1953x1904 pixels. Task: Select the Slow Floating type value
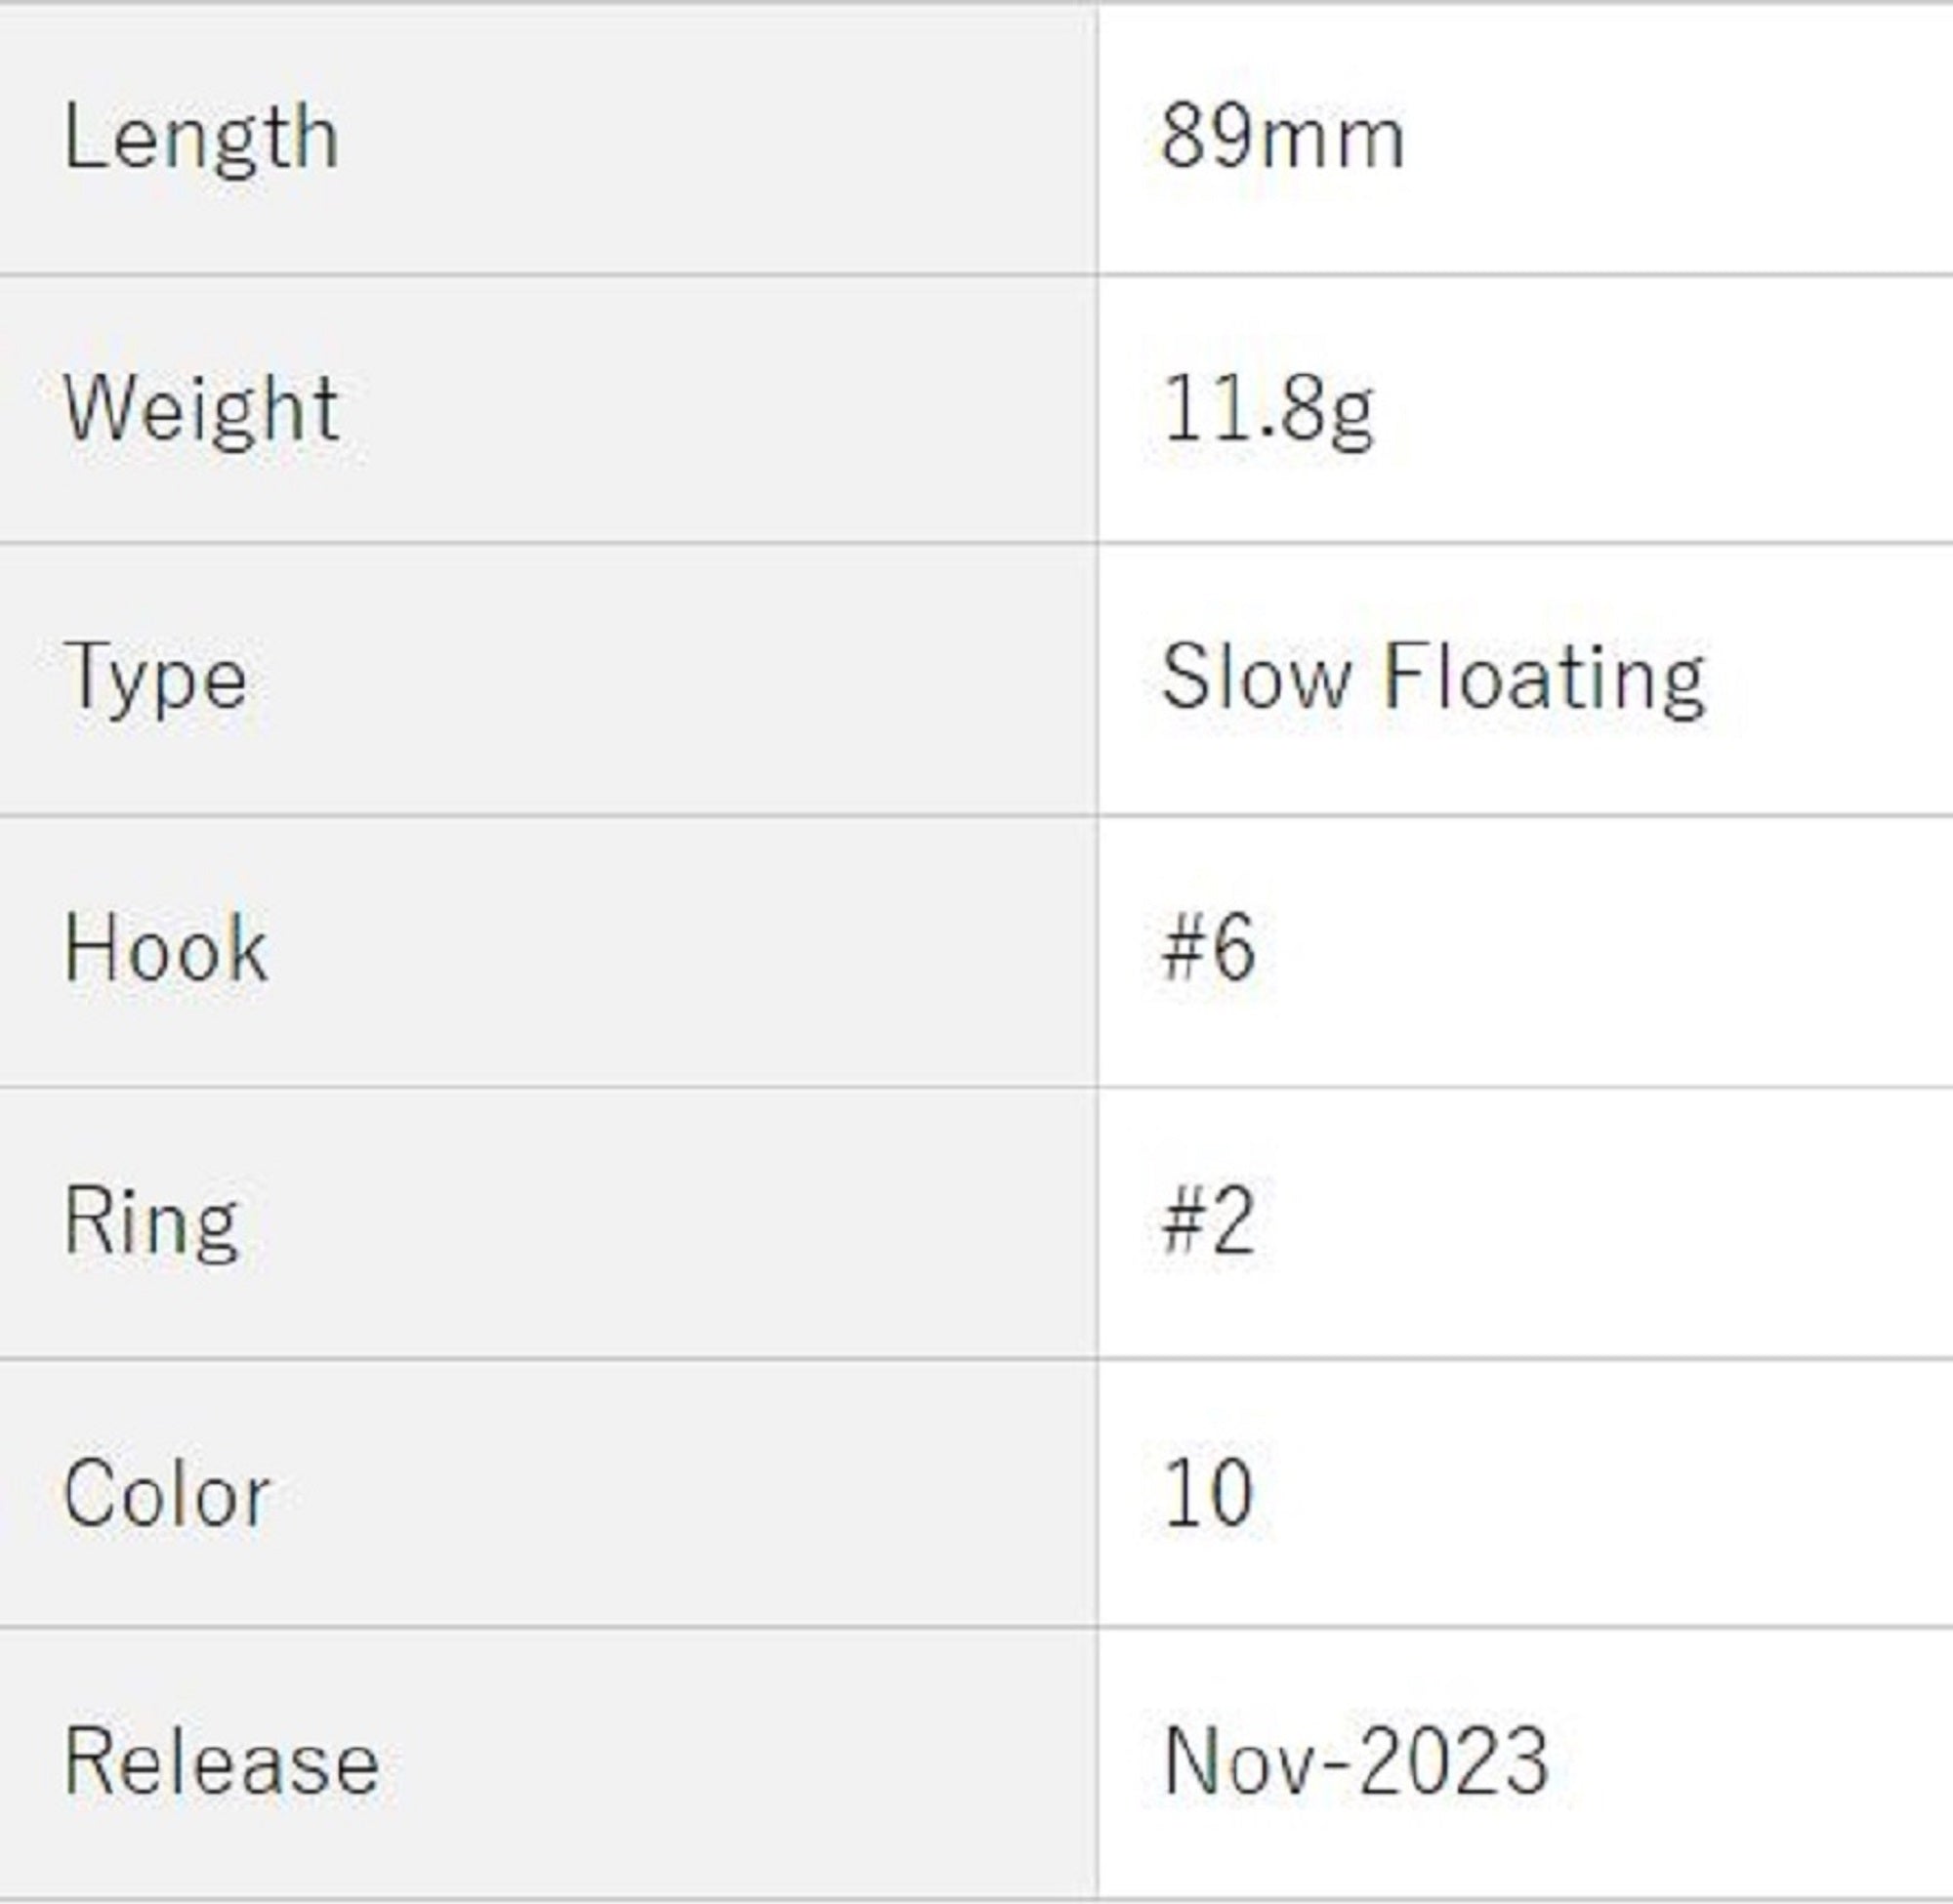[1432, 679]
